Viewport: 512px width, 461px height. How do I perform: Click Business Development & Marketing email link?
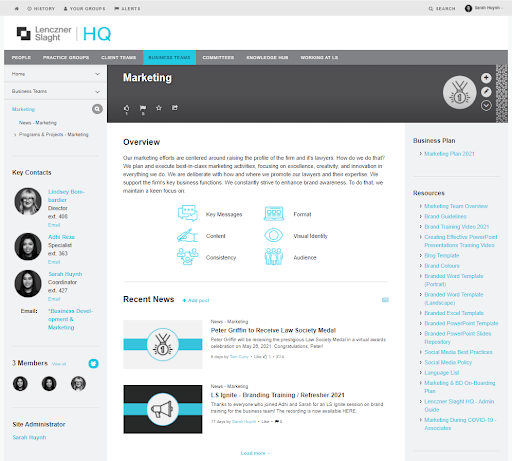click(x=70, y=319)
